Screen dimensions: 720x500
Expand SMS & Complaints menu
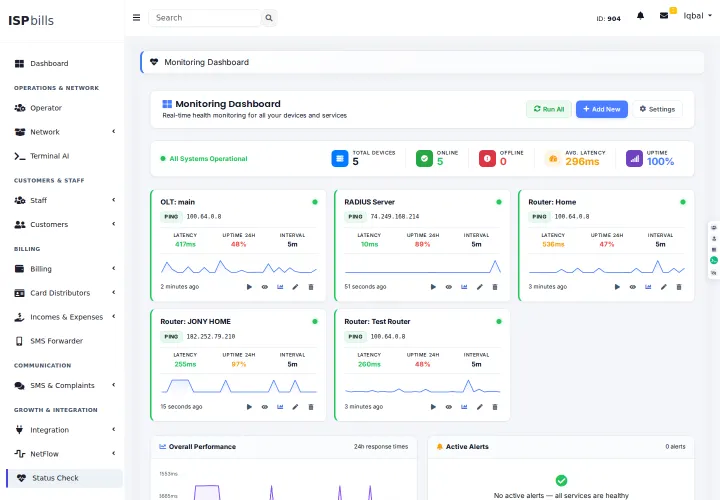tap(64, 385)
